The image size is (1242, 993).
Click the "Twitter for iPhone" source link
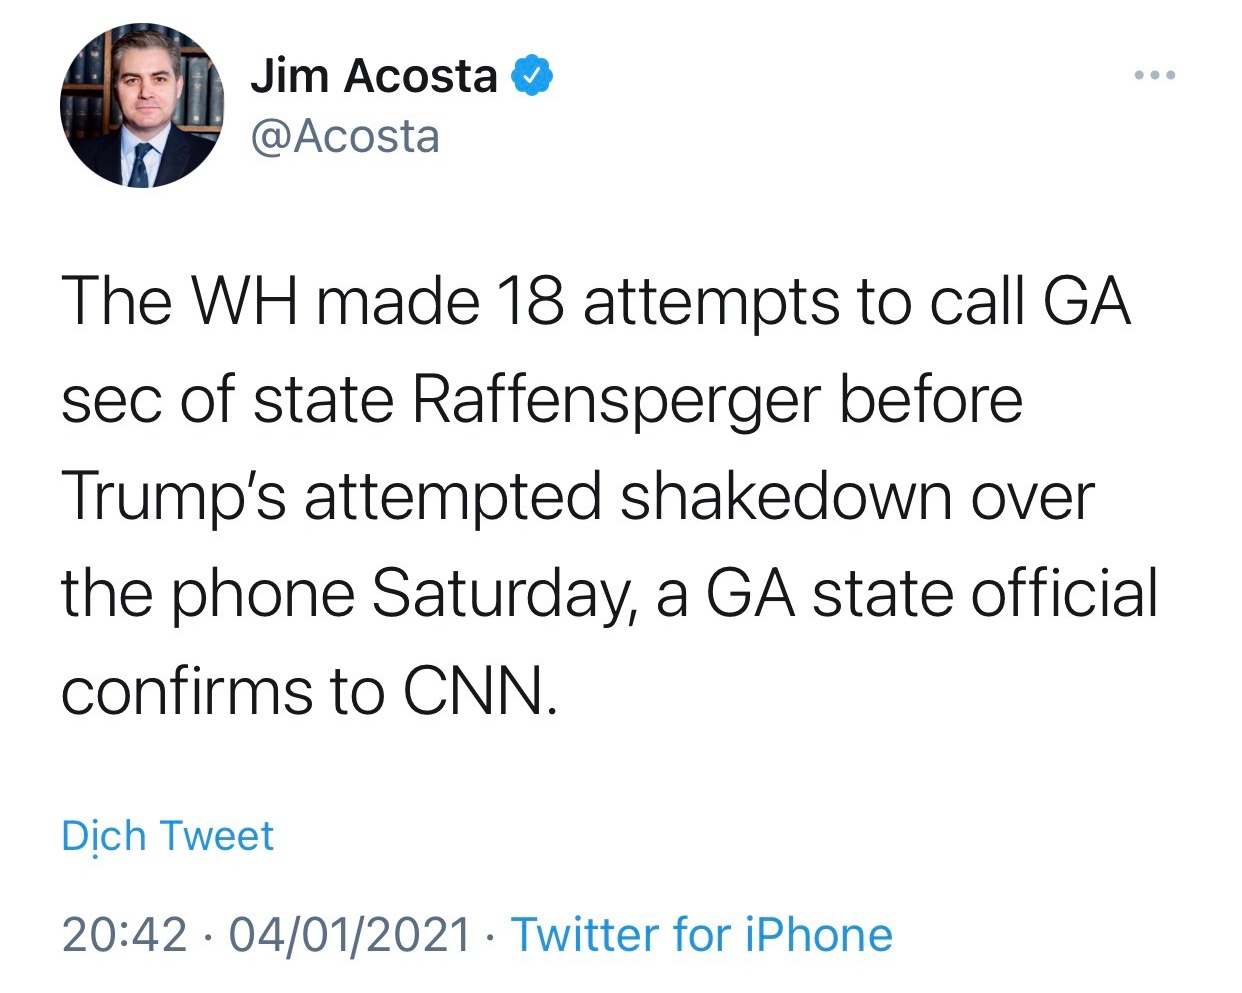701,935
